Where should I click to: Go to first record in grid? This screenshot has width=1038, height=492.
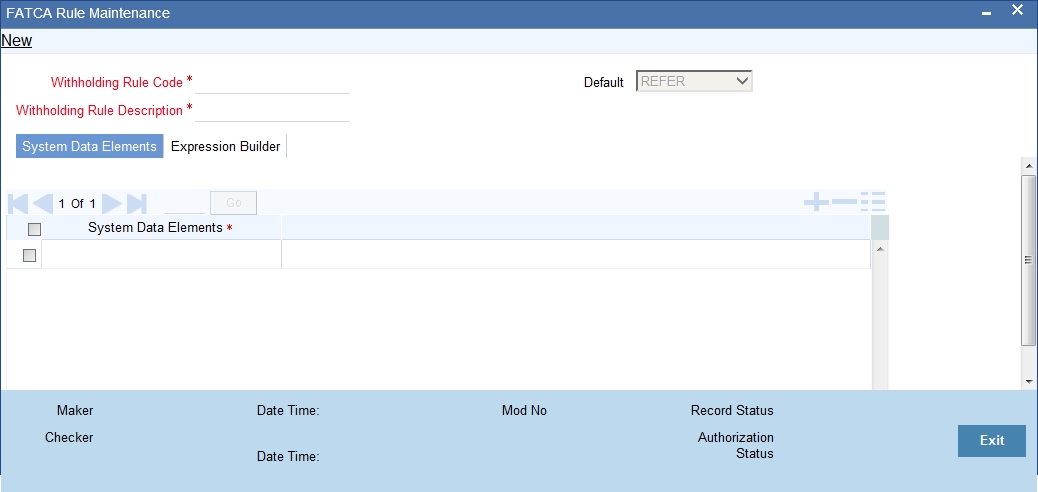[19, 203]
